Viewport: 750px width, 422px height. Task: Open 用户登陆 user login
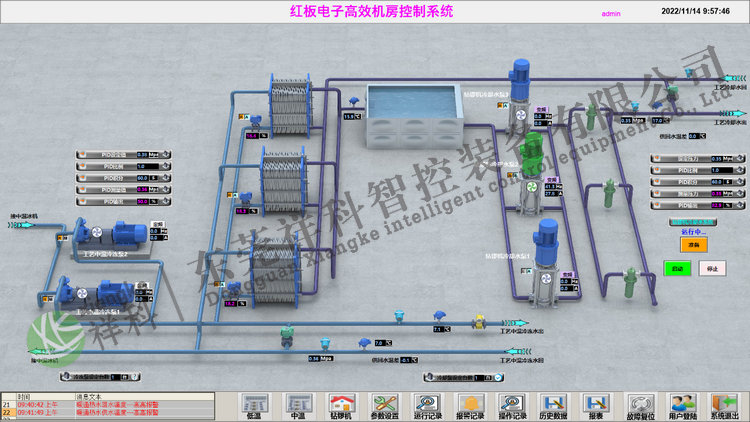(683, 405)
